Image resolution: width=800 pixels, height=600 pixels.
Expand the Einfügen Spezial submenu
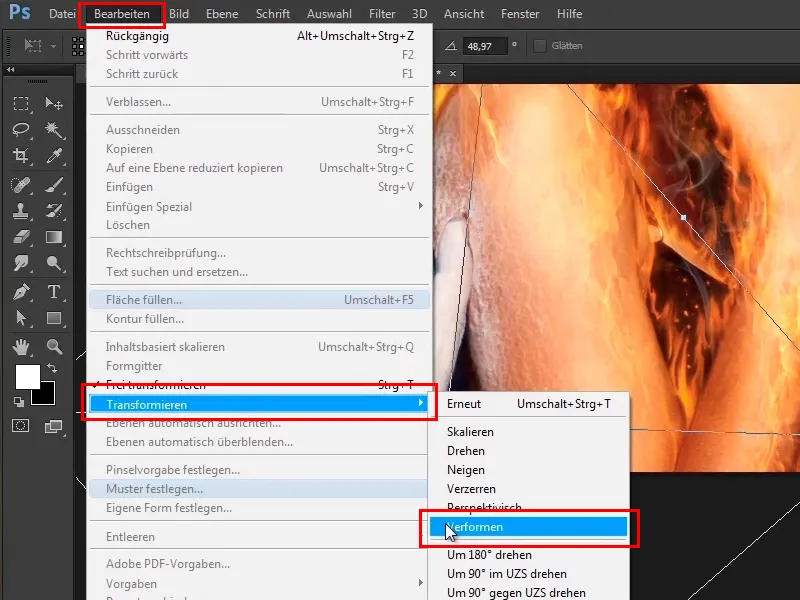[x=420, y=206]
